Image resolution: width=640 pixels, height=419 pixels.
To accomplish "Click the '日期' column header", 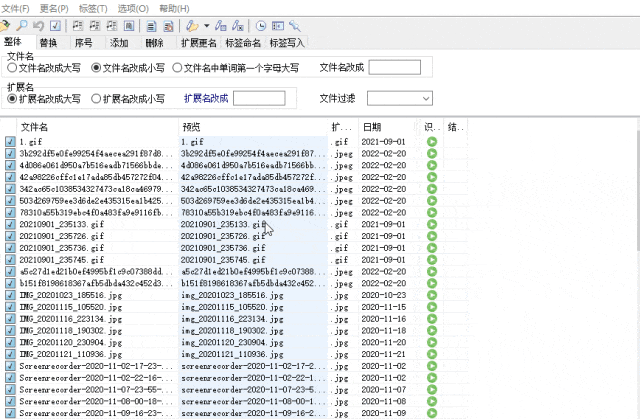I will pyautogui.click(x=388, y=127).
